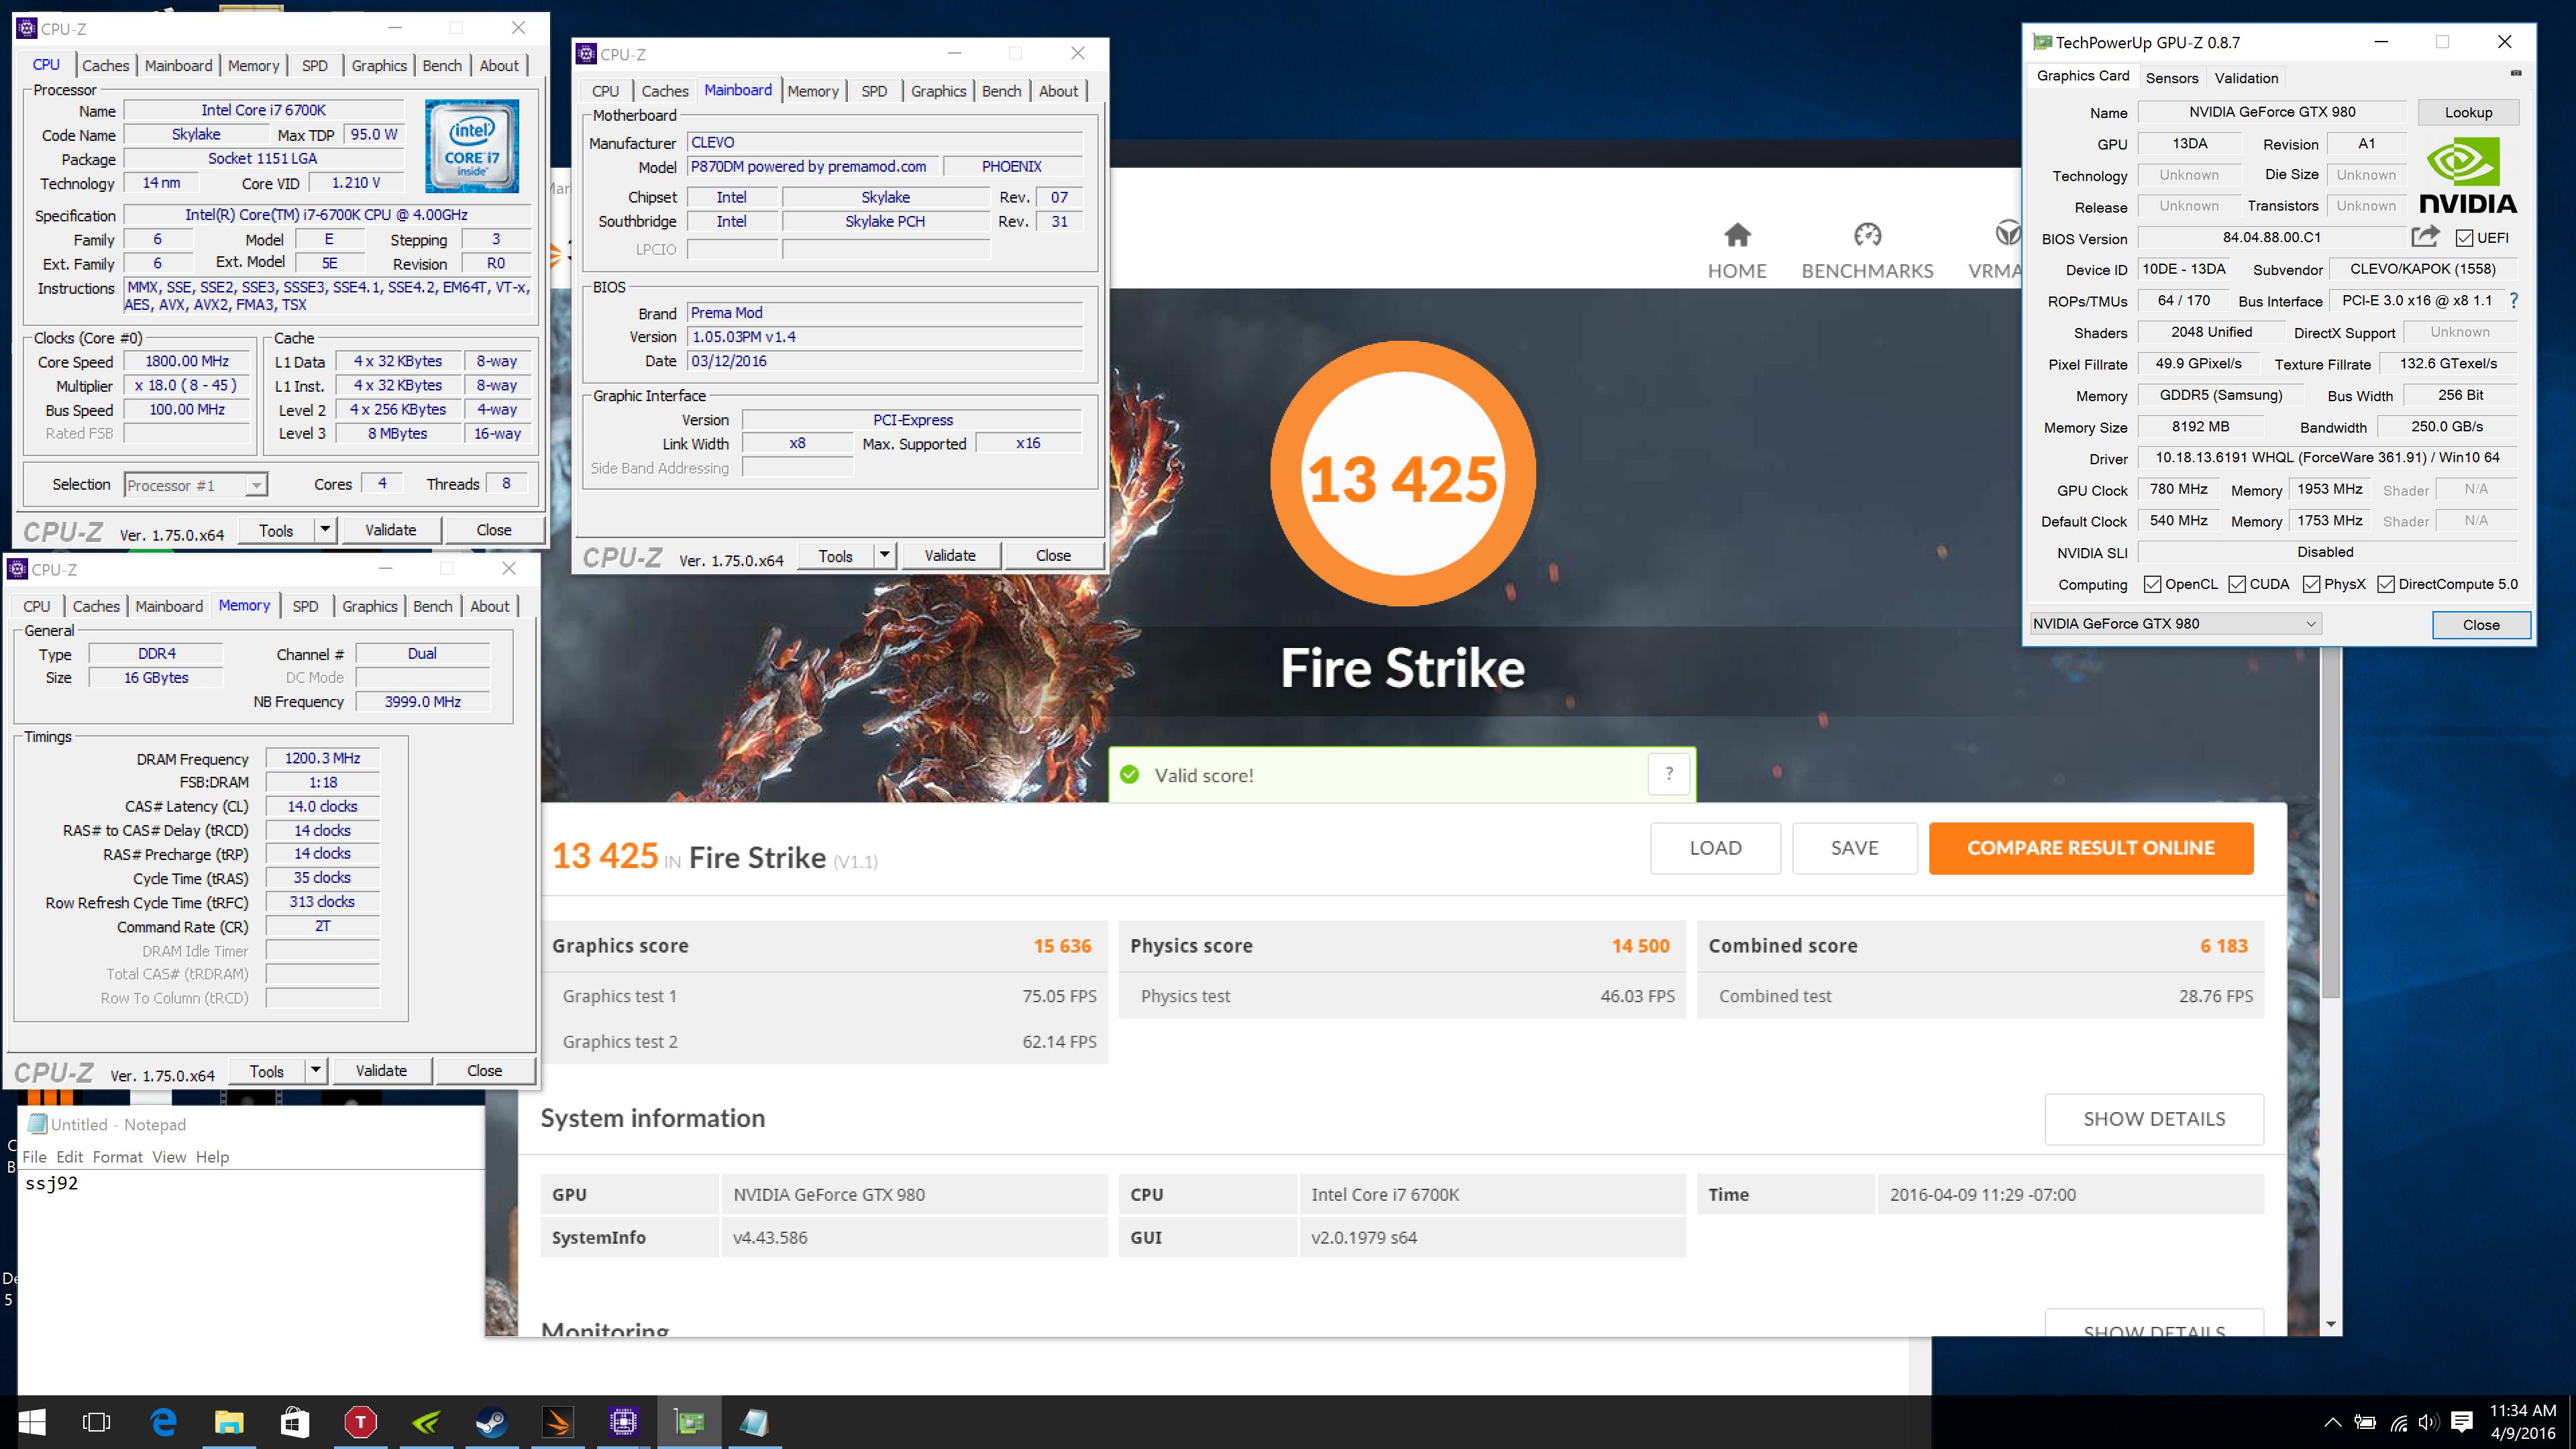
Task: Click the NVIDIA logo in GPU-Z
Action: (x=2468, y=177)
